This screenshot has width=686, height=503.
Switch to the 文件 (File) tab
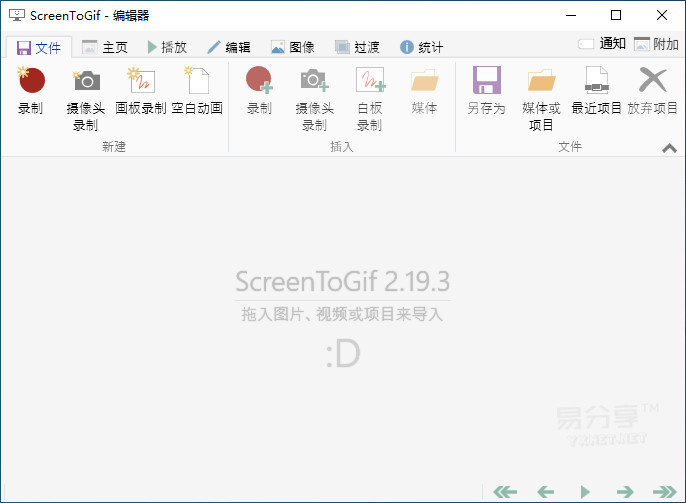pyautogui.click(x=38, y=47)
